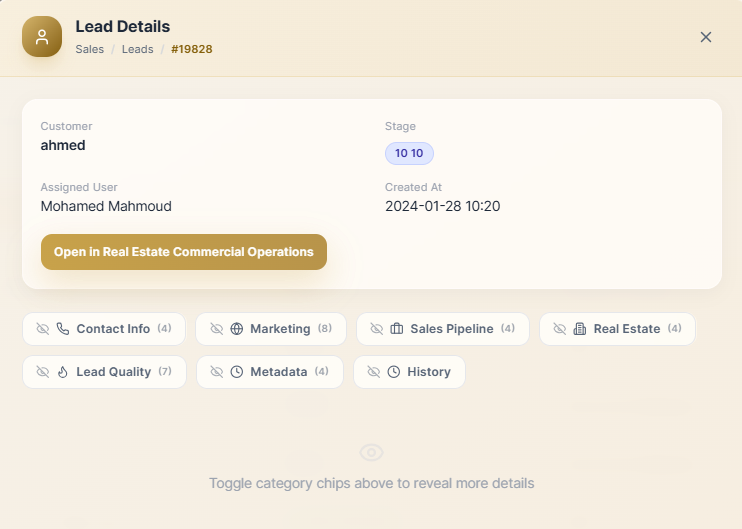The height and width of the screenshot is (529, 742).
Task: Click hidden-eye icon on History chip
Action: pos(373,372)
